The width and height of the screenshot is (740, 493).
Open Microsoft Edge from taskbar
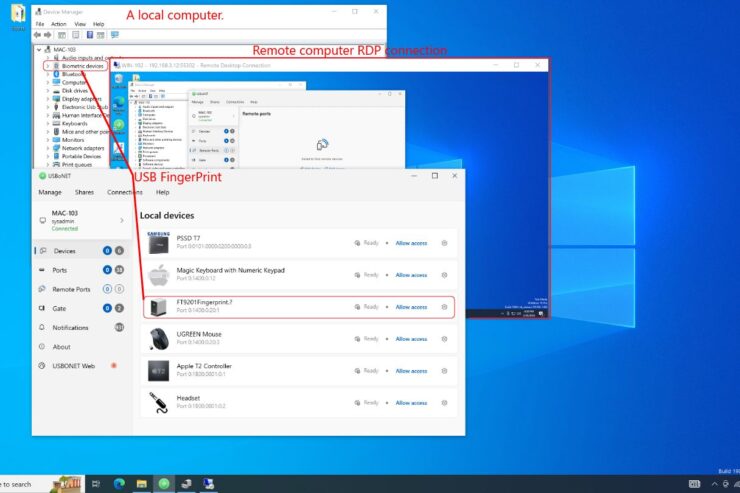pyautogui.click(x=119, y=484)
